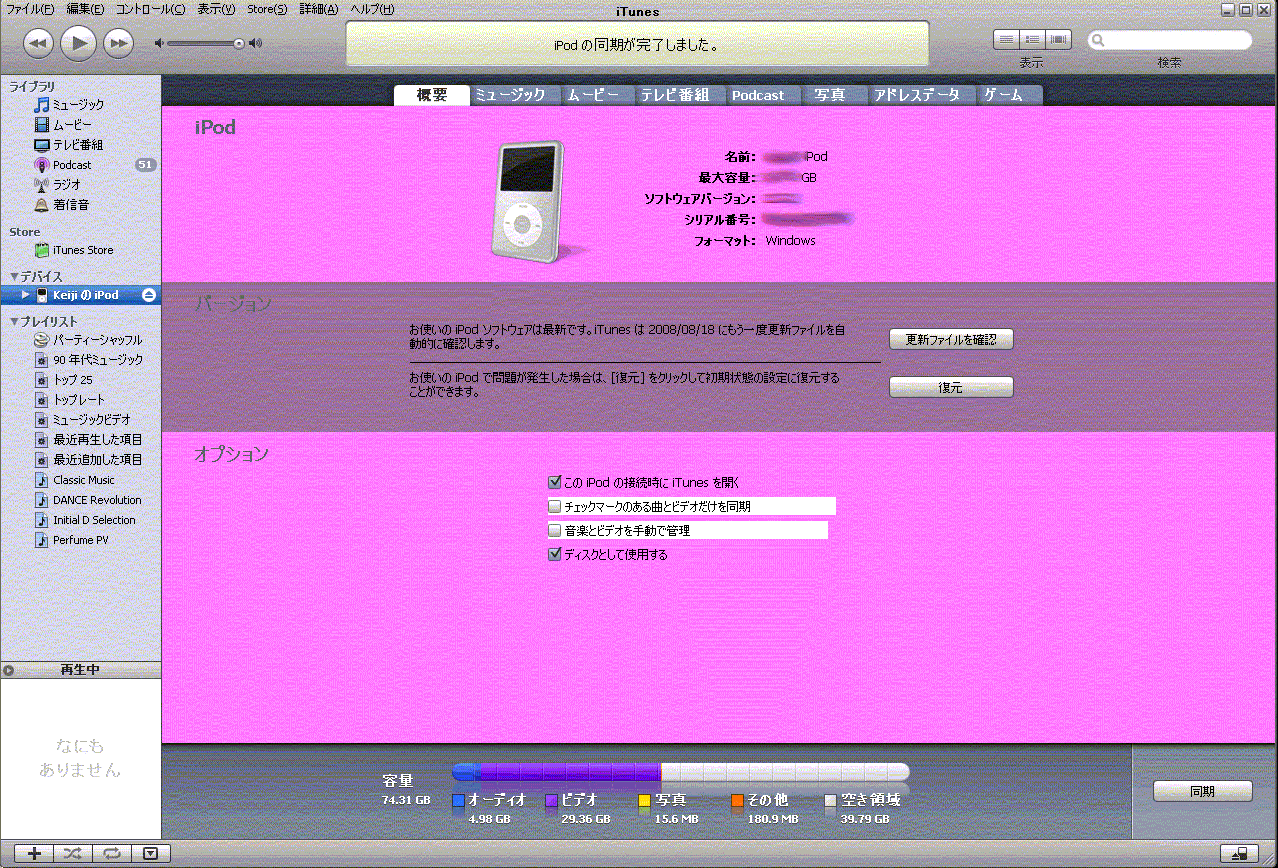Toggle shuffle button at bottom
This screenshot has height=868, width=1278.
(x=73, y=853)
